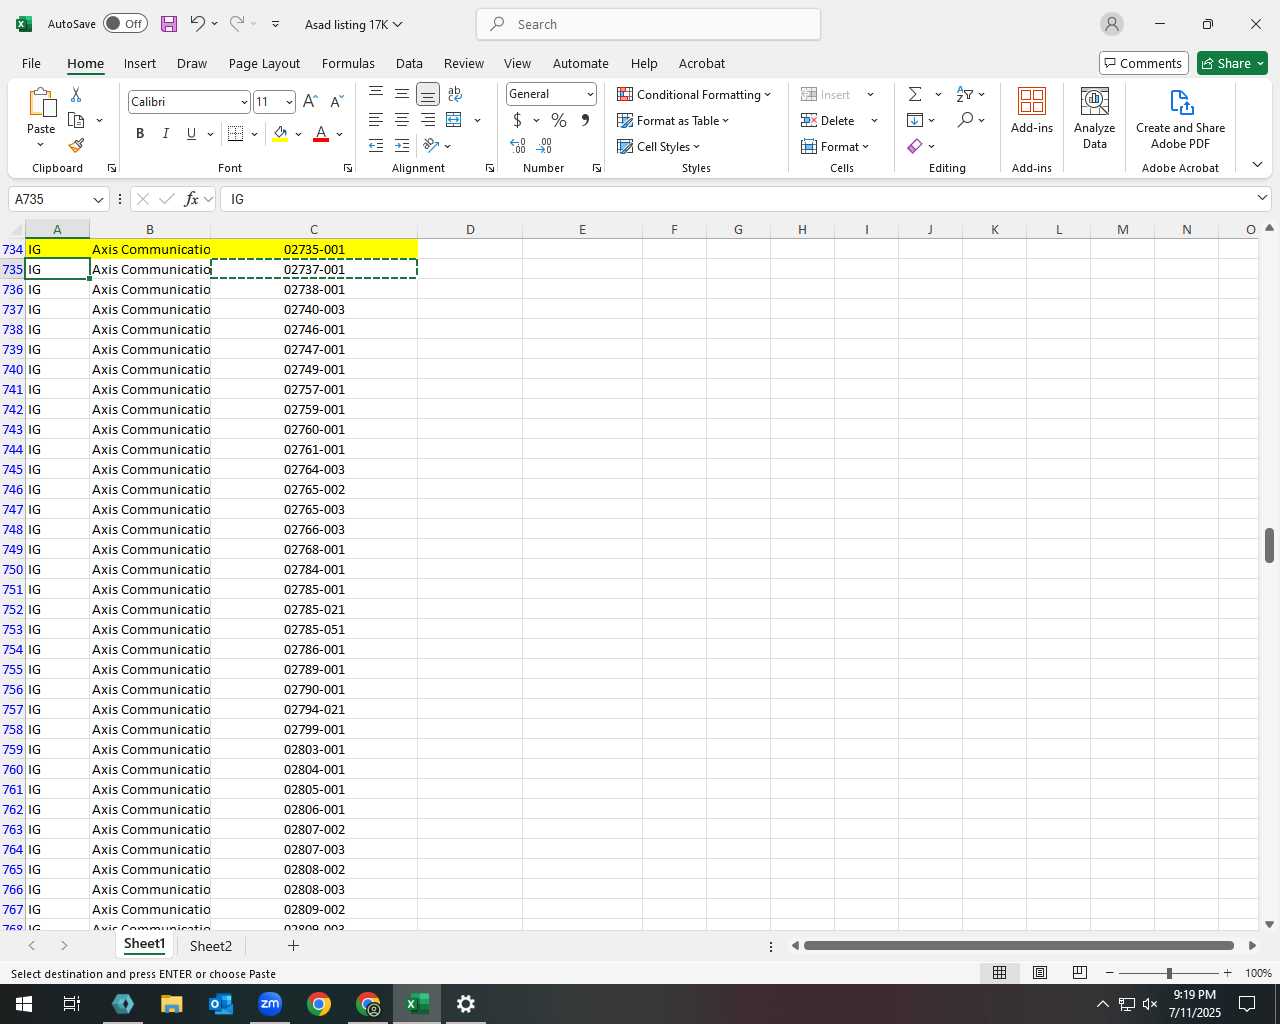
Task: Toggle the AutoSave switch
Action: pos(125,24)
